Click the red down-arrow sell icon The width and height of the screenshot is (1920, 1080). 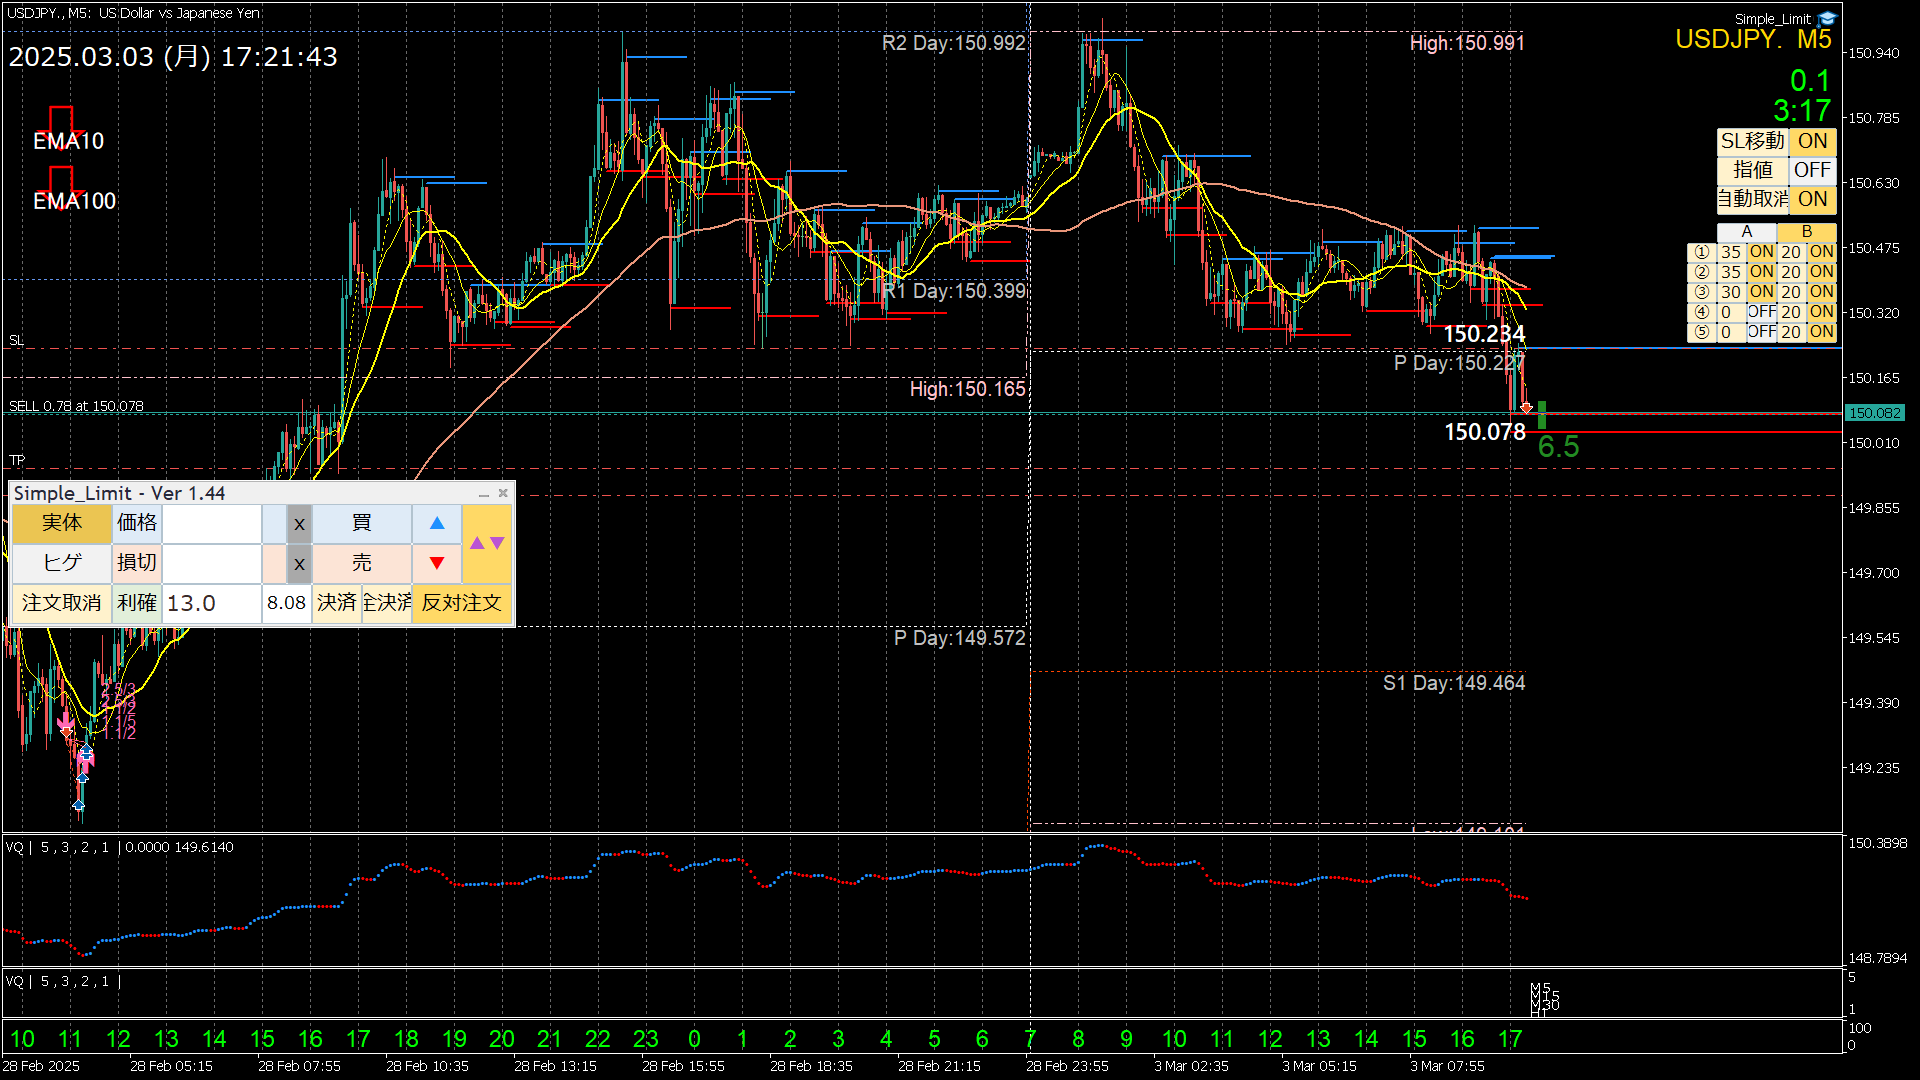click(x=437, y=563)
